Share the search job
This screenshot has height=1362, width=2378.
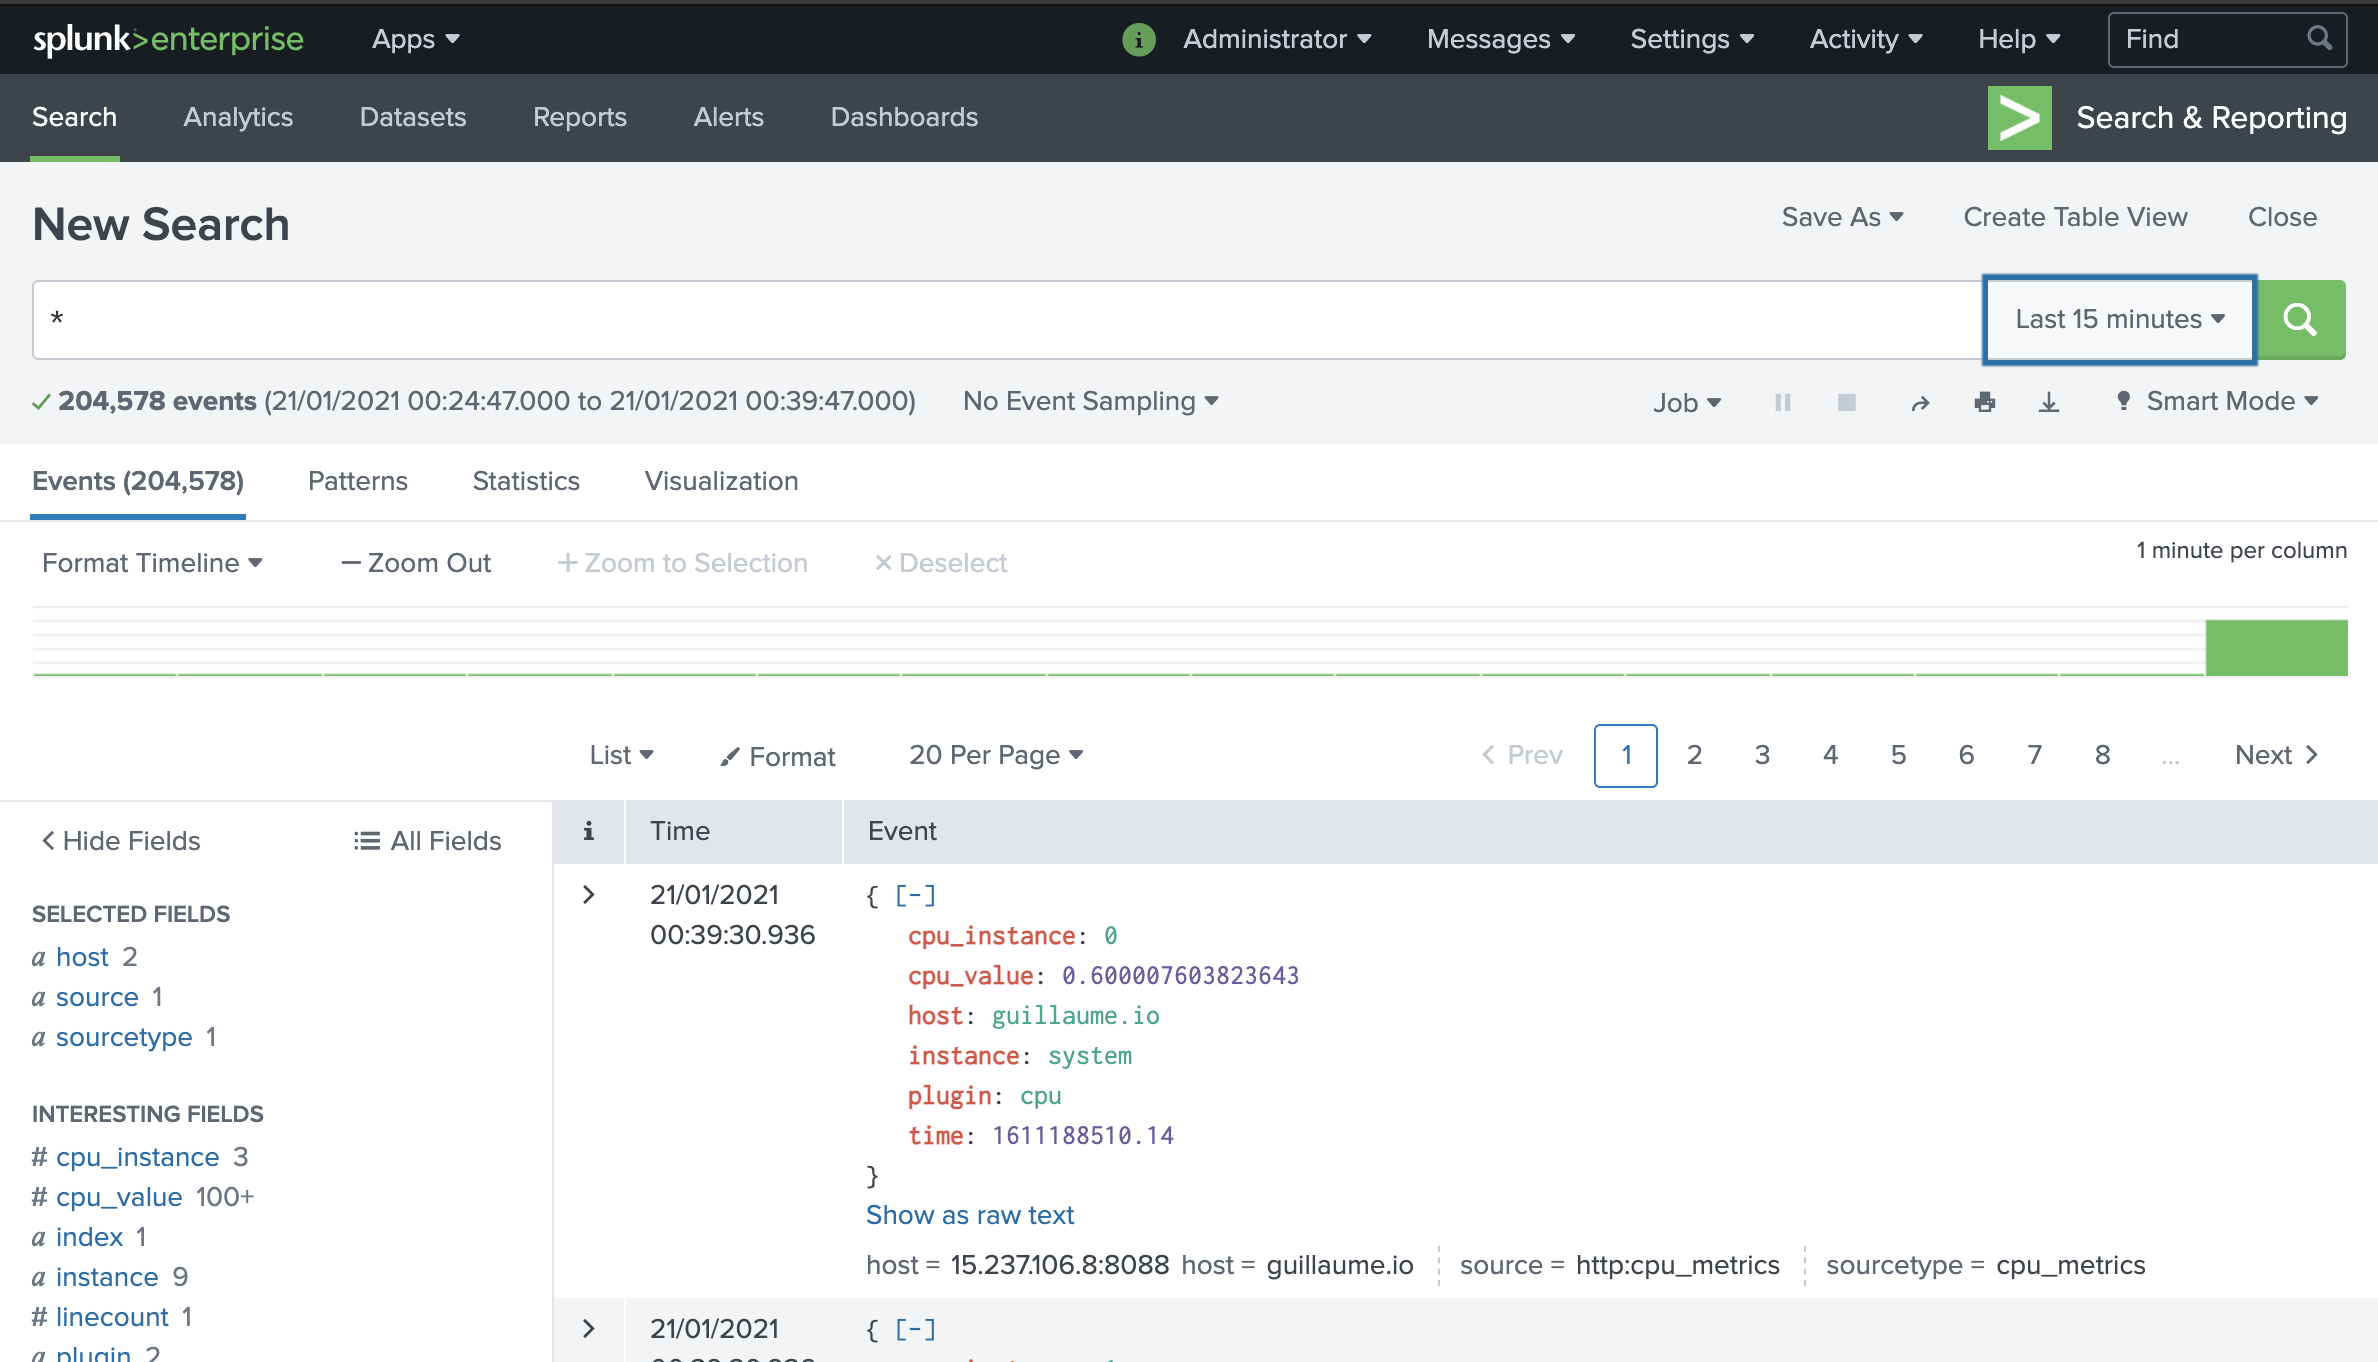point(1920,402)
